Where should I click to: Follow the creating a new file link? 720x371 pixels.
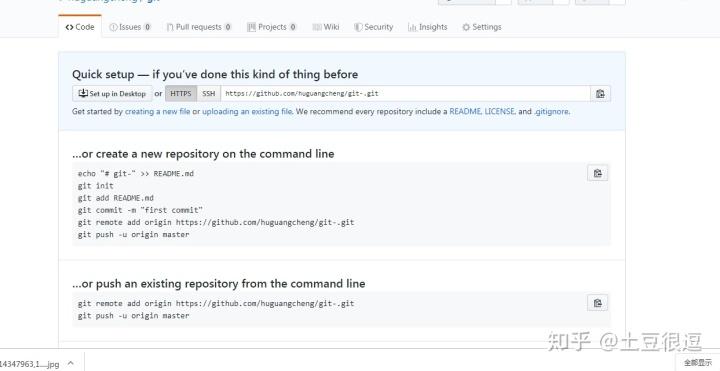click(158, 111)
